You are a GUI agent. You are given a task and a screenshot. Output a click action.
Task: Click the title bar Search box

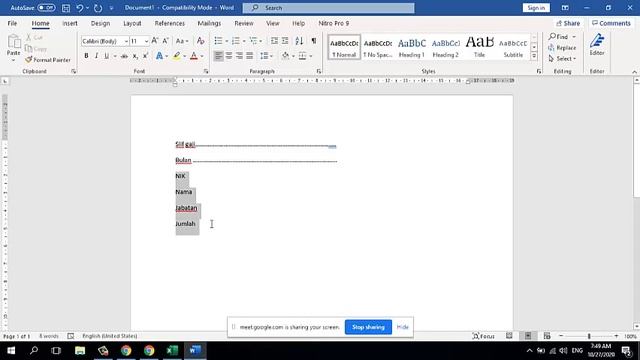point(329,8)
